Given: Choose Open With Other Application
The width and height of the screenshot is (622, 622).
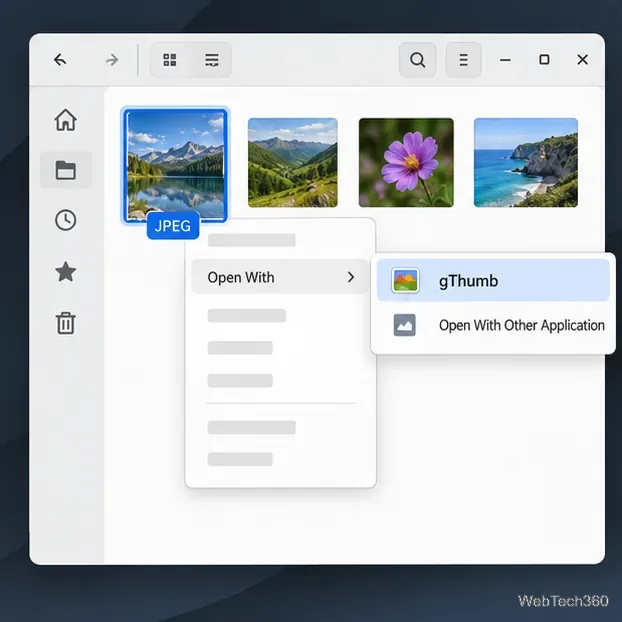Looking at the screenshot, I should click(493, 325).
